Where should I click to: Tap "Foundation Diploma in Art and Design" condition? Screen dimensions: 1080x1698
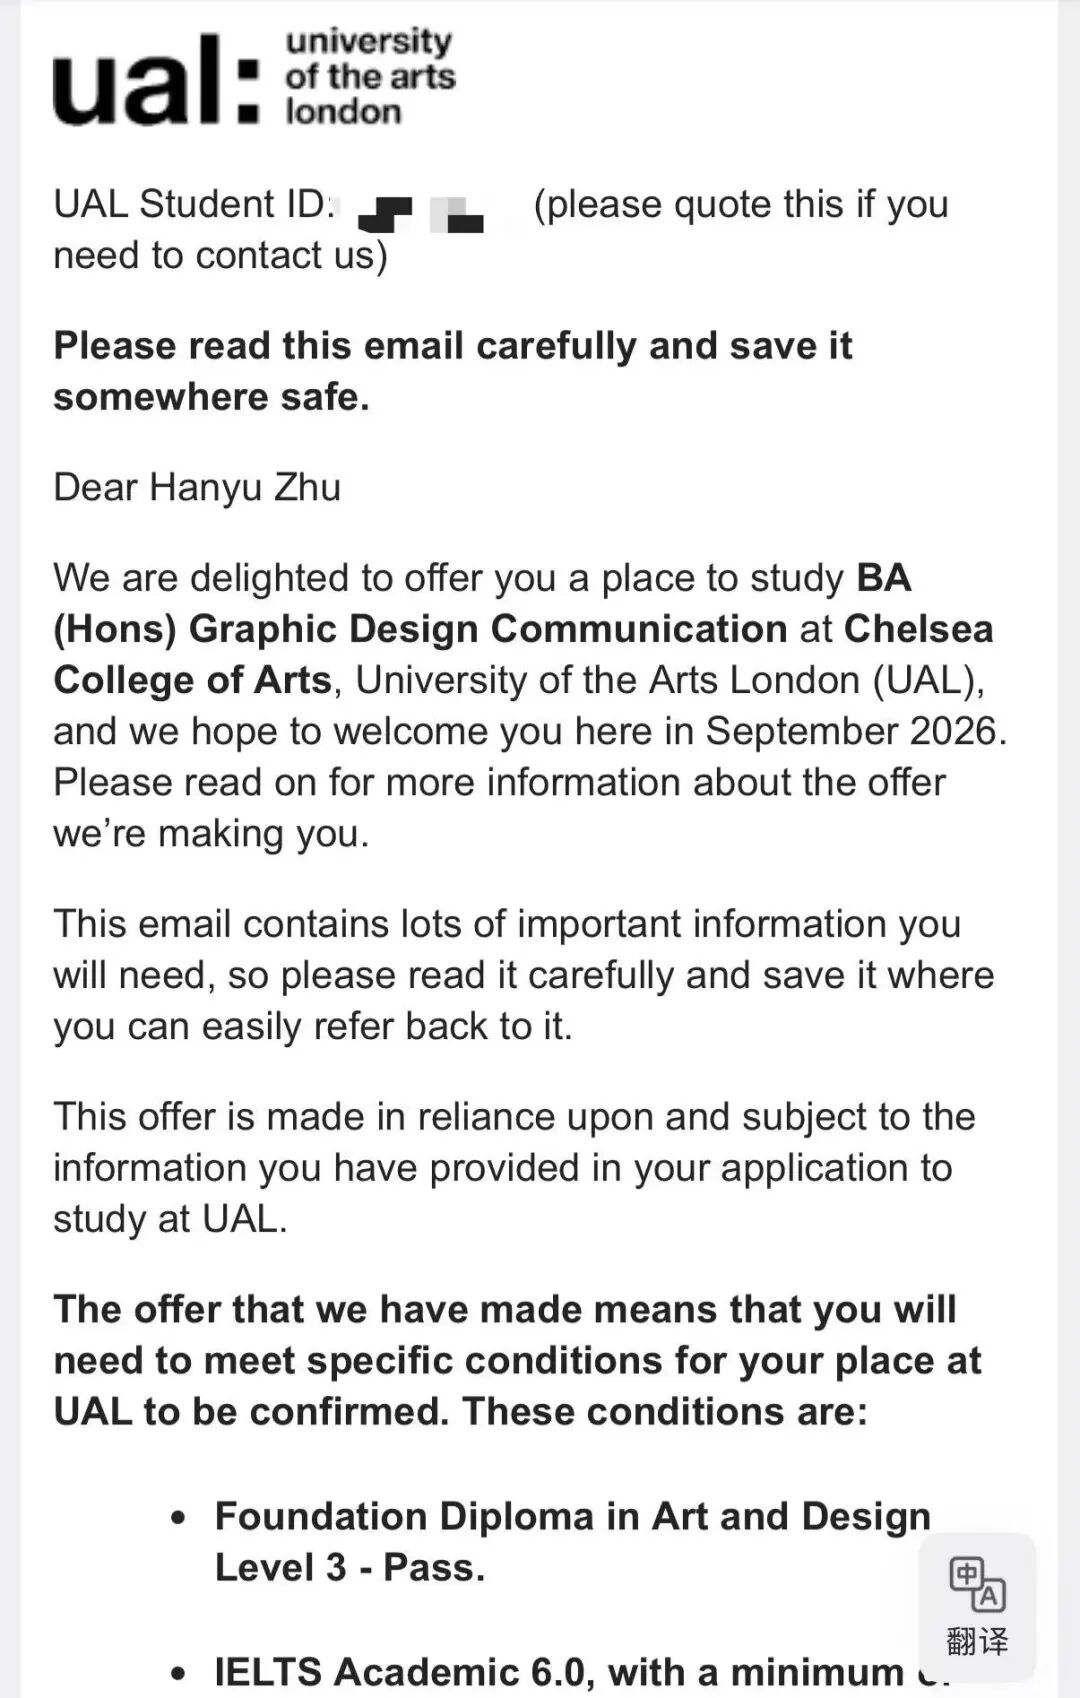pos(573,1517)
